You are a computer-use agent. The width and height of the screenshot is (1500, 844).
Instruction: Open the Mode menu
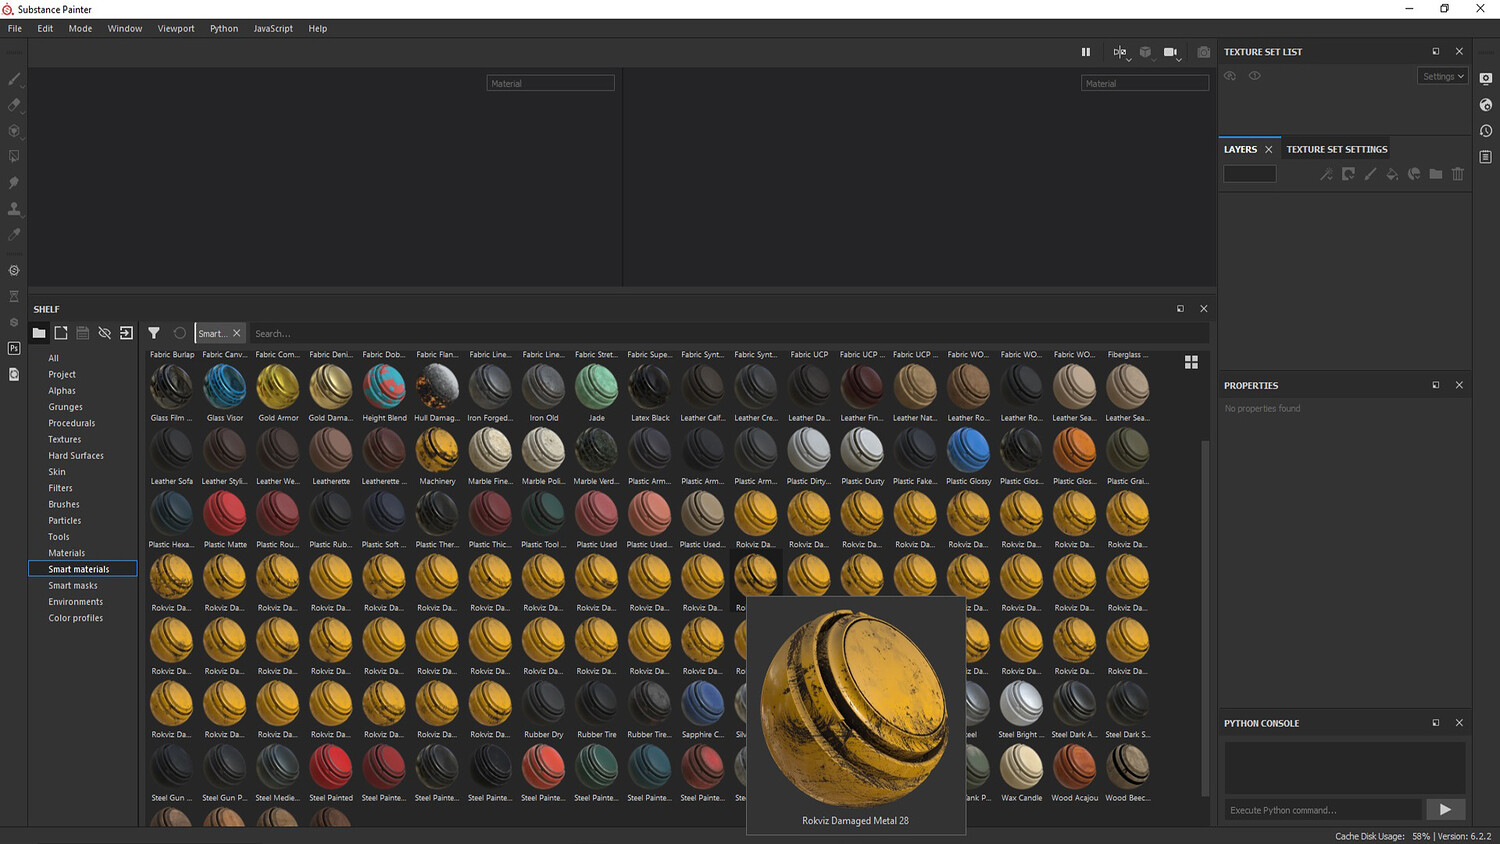(80, 29)
